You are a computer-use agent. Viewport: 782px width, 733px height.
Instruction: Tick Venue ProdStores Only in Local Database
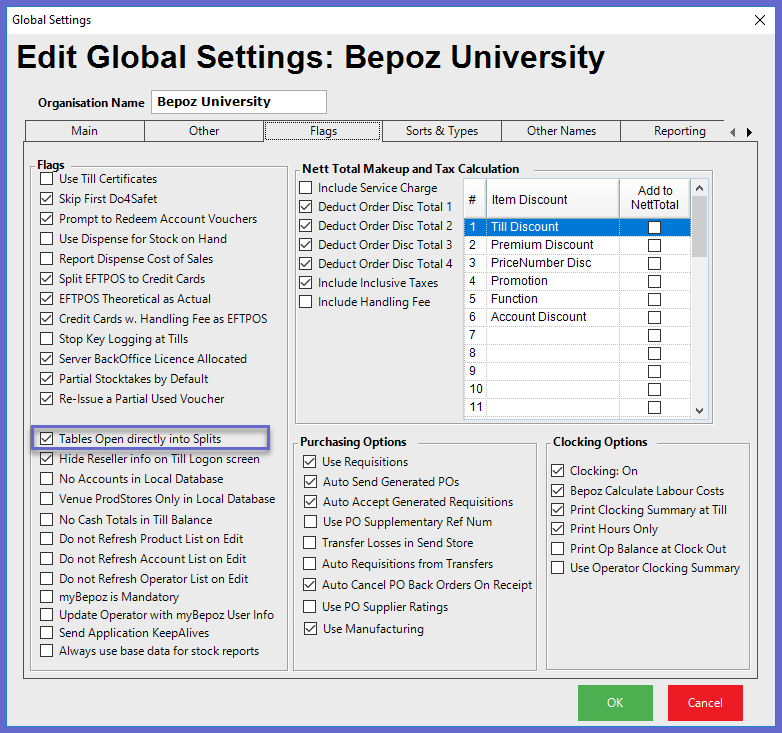pos(46,499)
